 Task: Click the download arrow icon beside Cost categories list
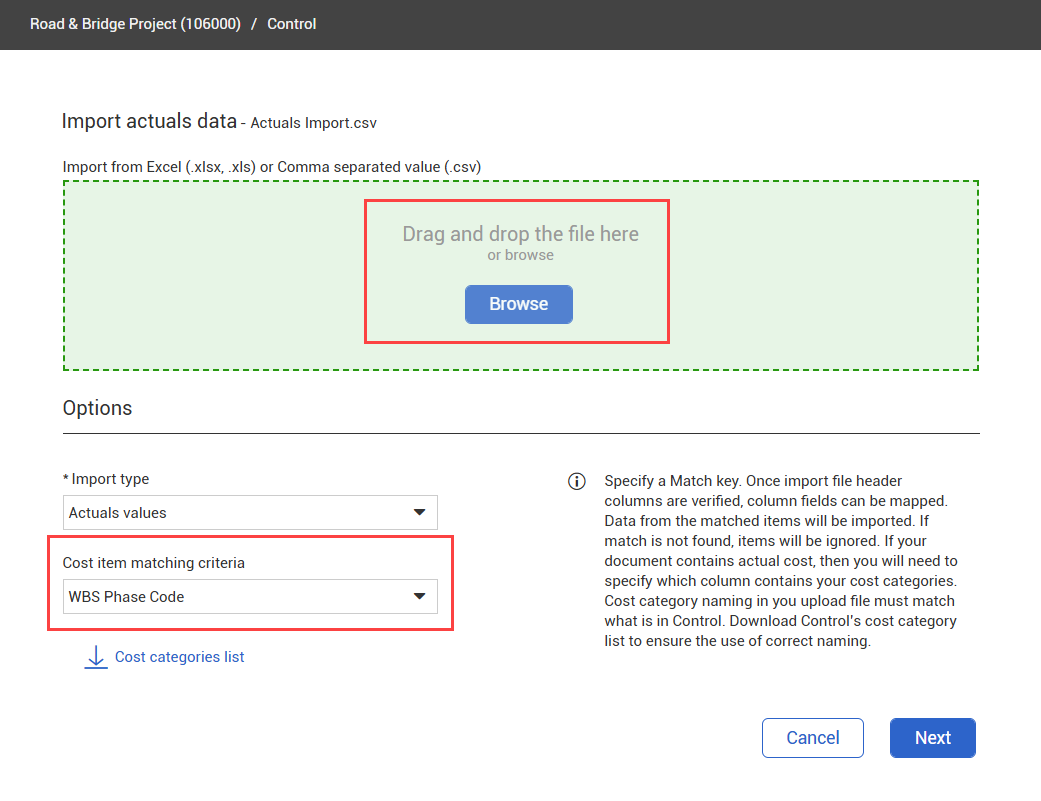[x=96, y=657]
